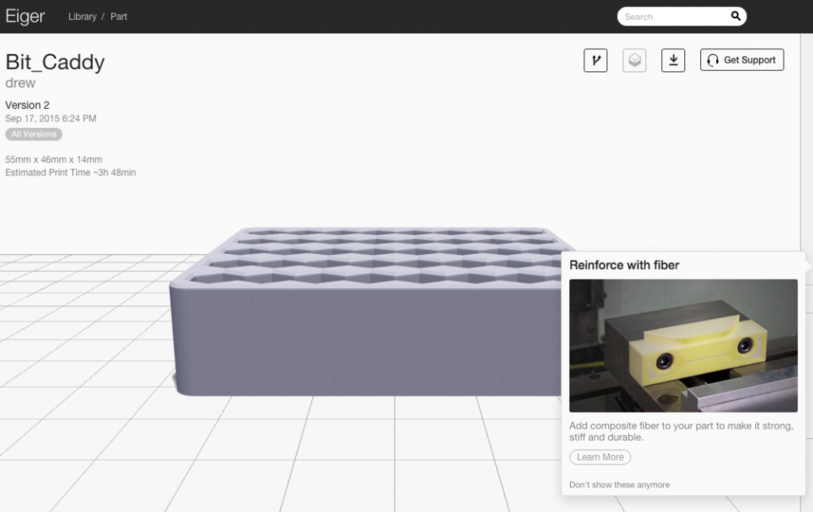This screenshot has width=813, height=512.
Task: Open Get Support with headset icon
Action: tap(741, 60)
